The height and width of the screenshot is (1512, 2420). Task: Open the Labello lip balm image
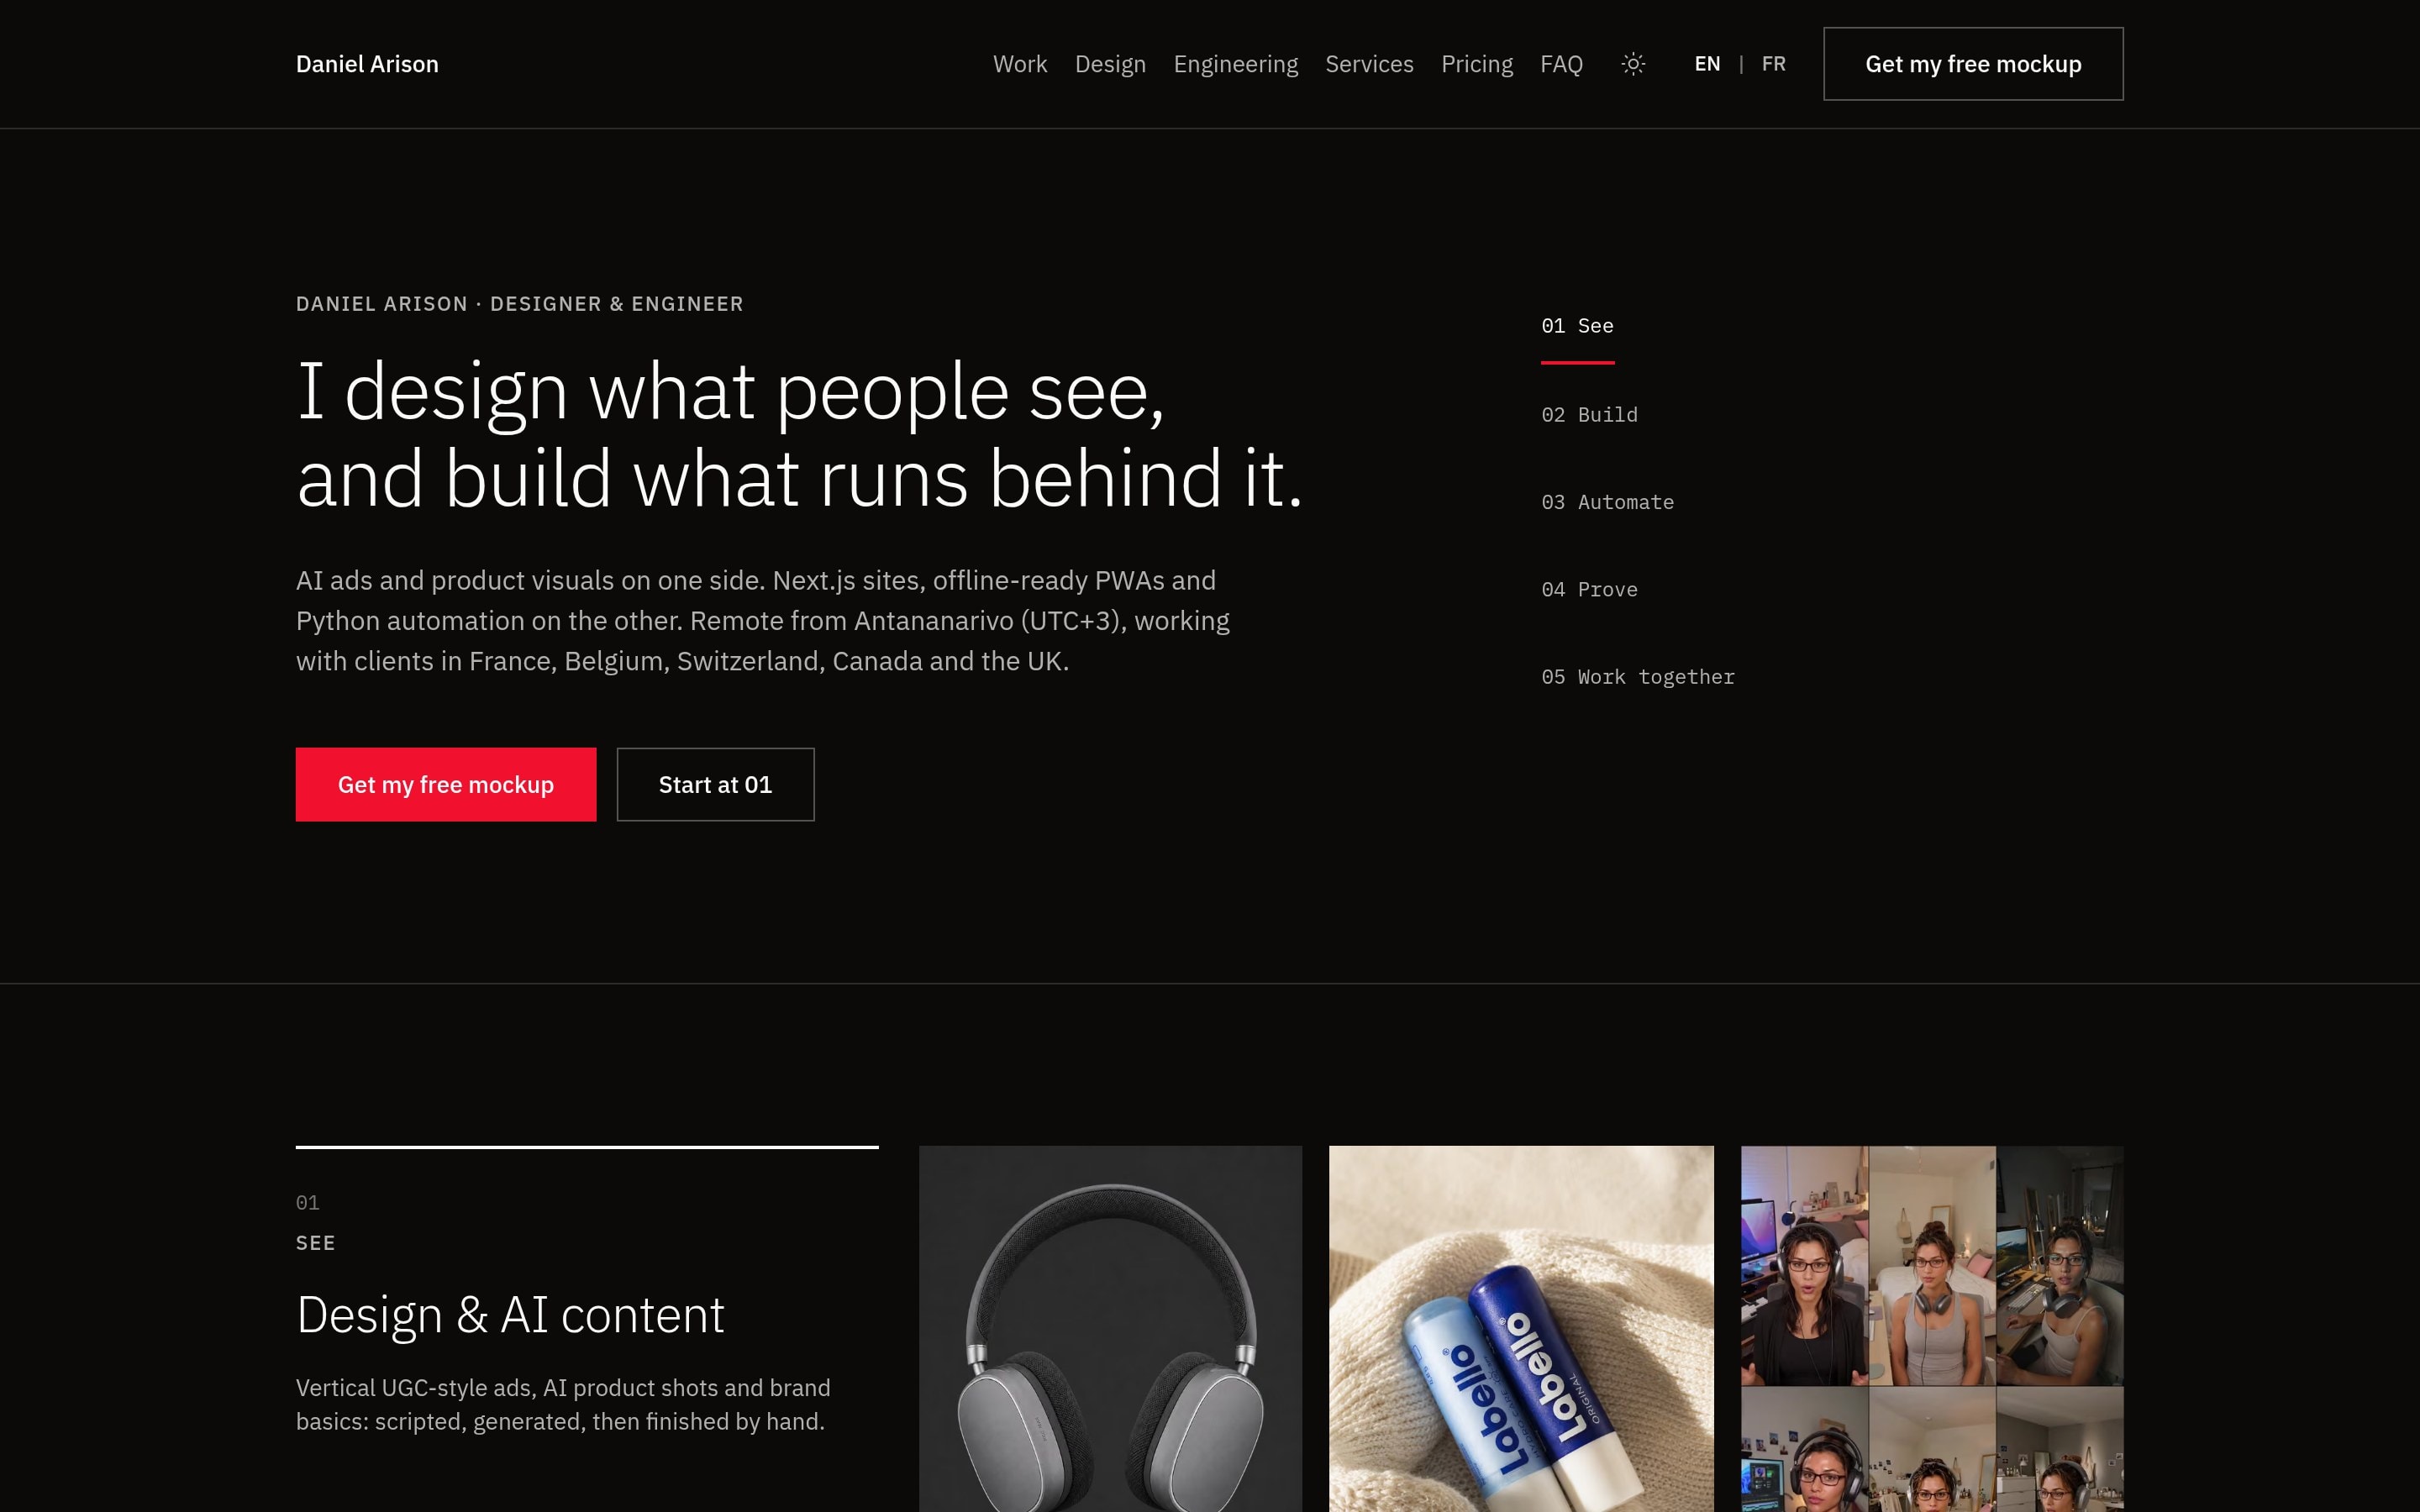click(x=1521, y=1328)
